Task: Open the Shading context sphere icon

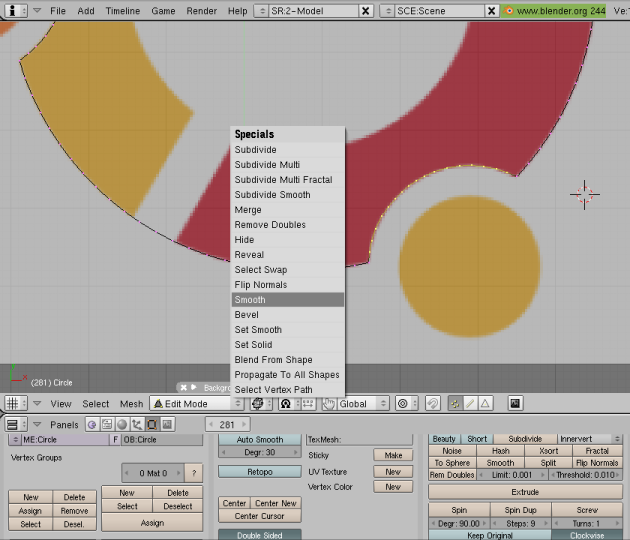Action: [122, 424]
